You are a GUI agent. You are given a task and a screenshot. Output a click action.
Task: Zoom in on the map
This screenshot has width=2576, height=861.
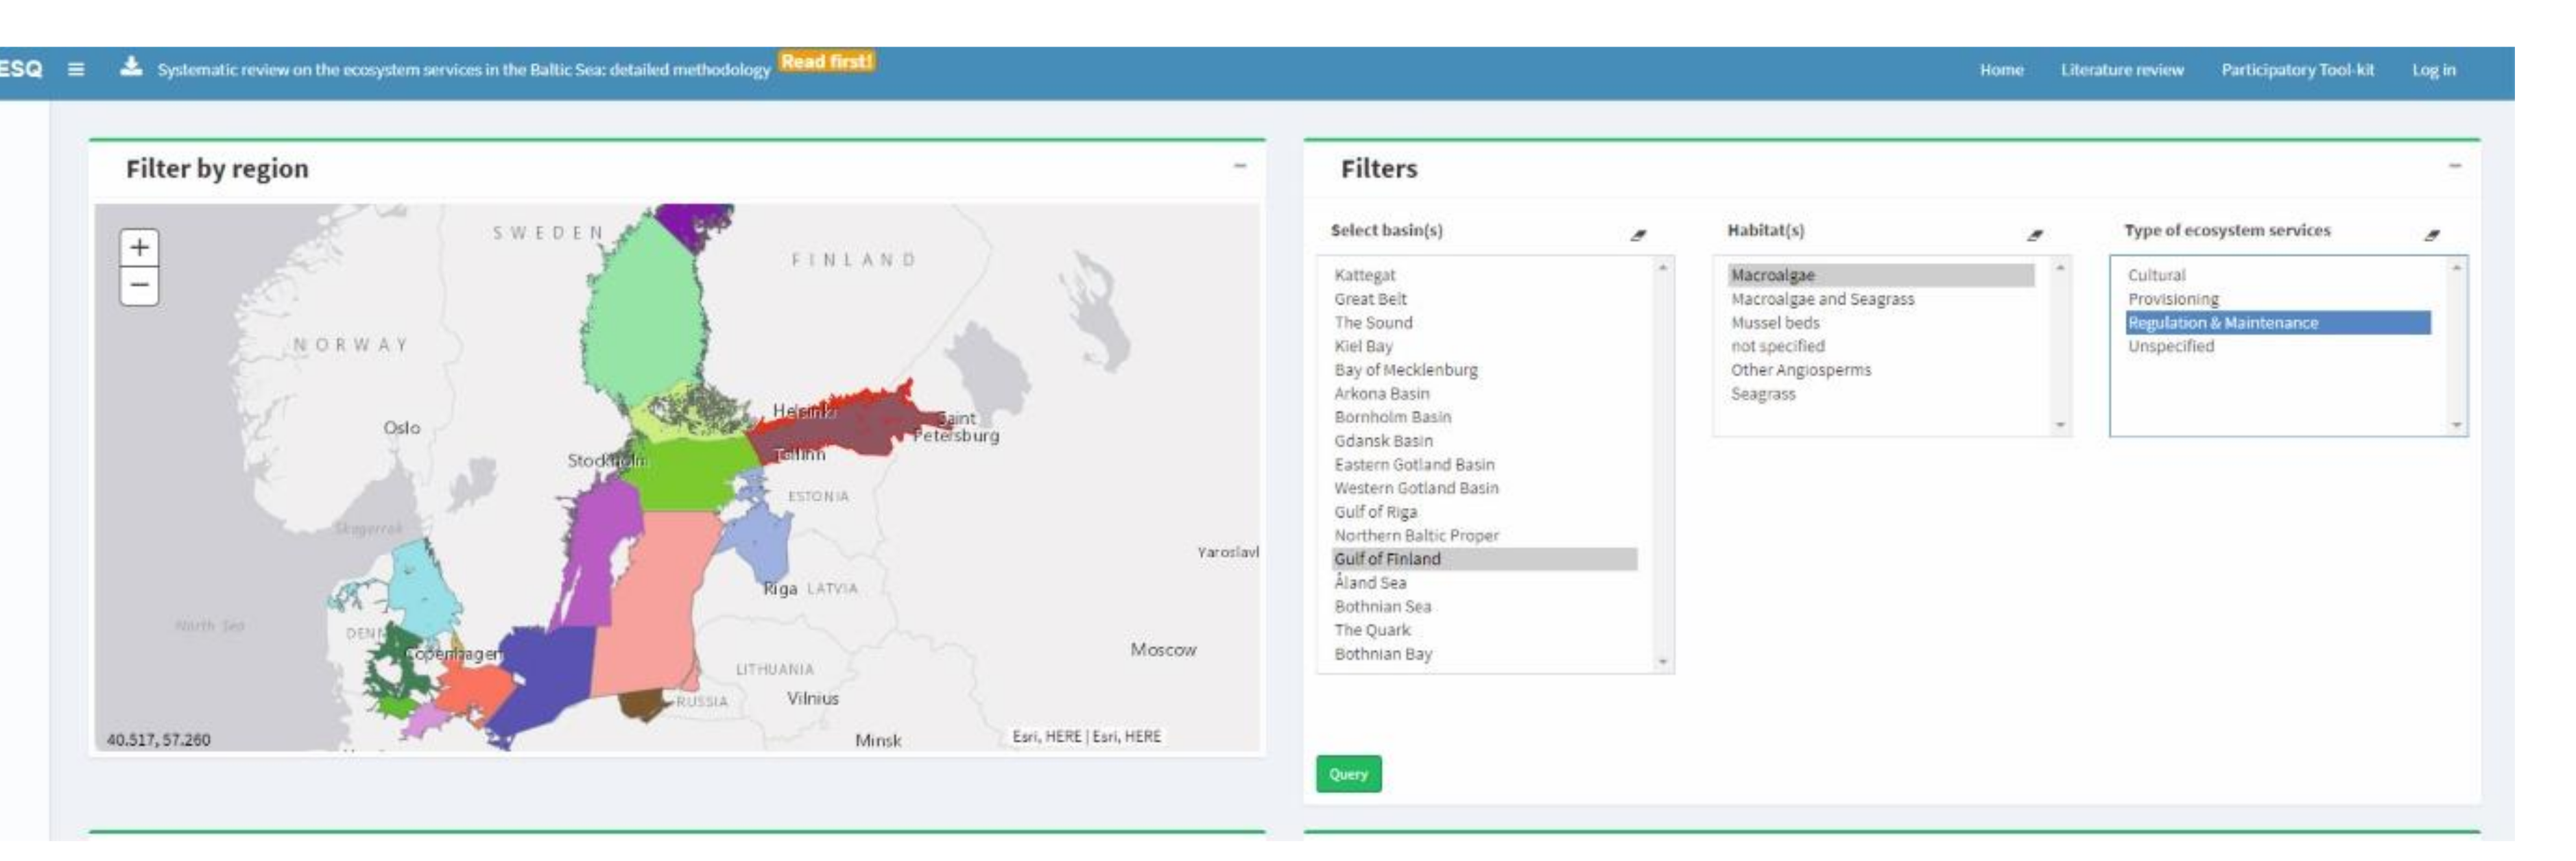[140, 247]
